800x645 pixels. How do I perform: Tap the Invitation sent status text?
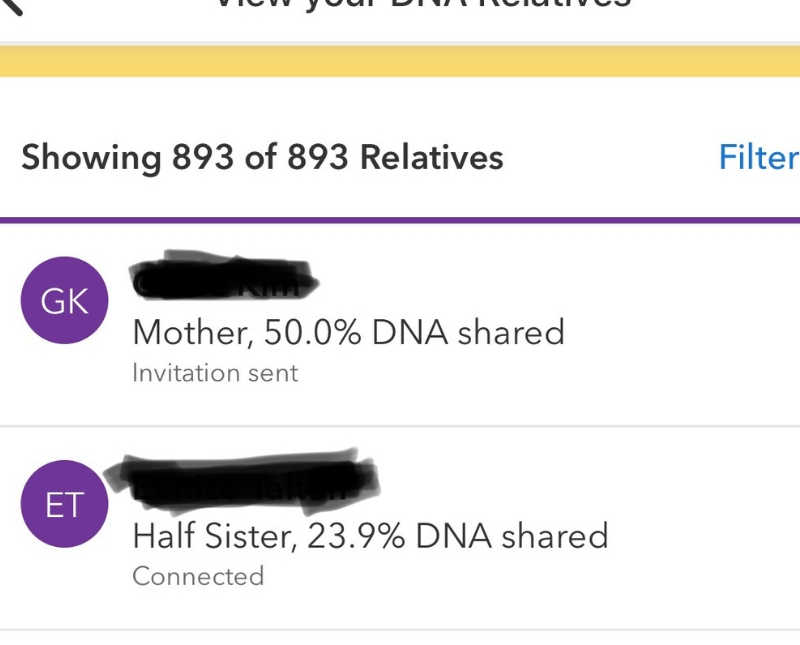(215, 373)
